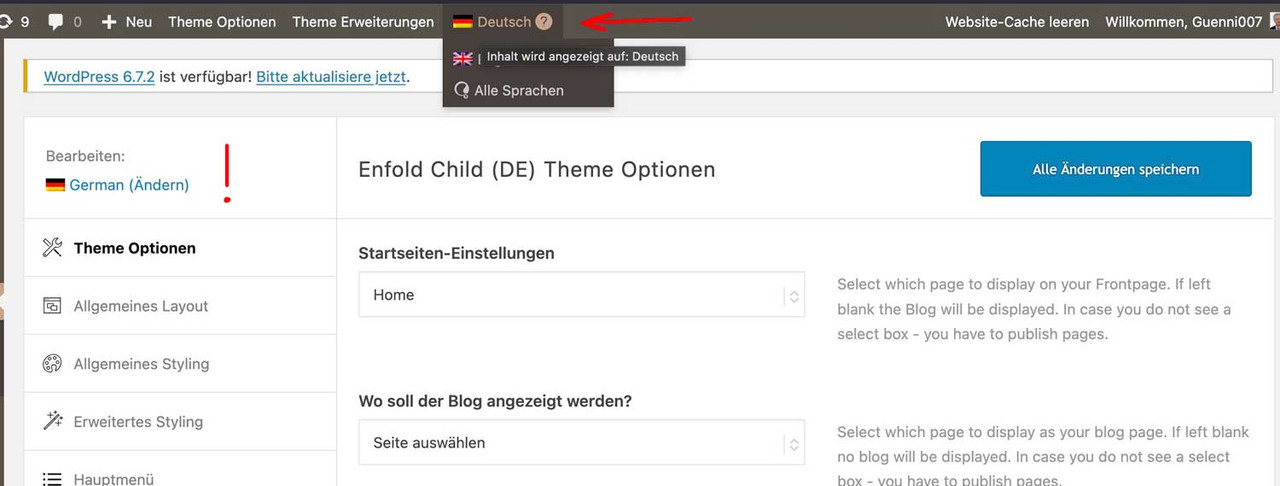Open the Allgemeines Layout sidebar tab
Screen dimensions: 1280x486
[x=180, y=306]
